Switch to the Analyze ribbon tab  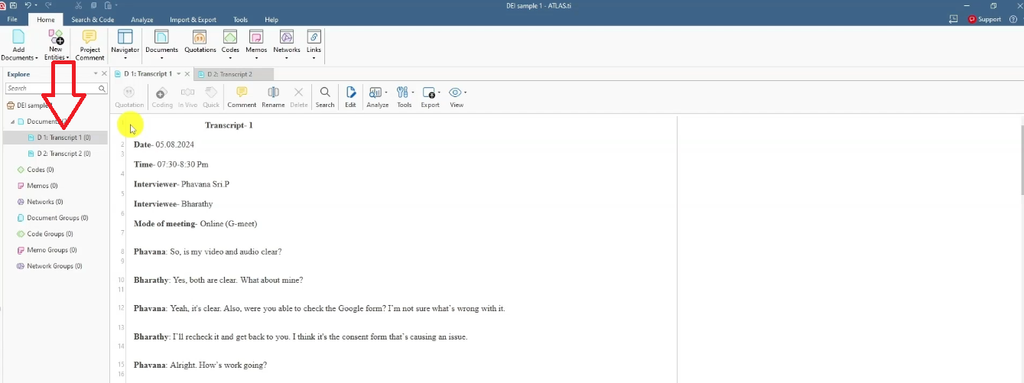[142, 20]
